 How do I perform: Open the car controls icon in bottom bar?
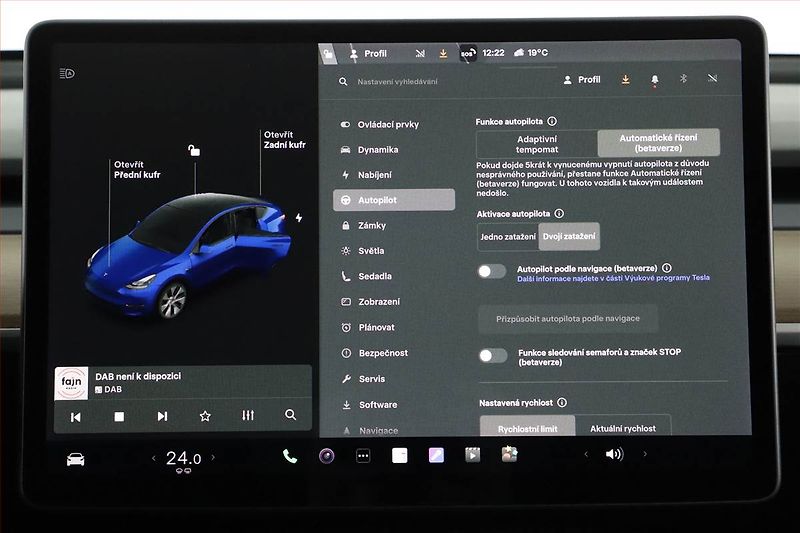pos(76,460)
